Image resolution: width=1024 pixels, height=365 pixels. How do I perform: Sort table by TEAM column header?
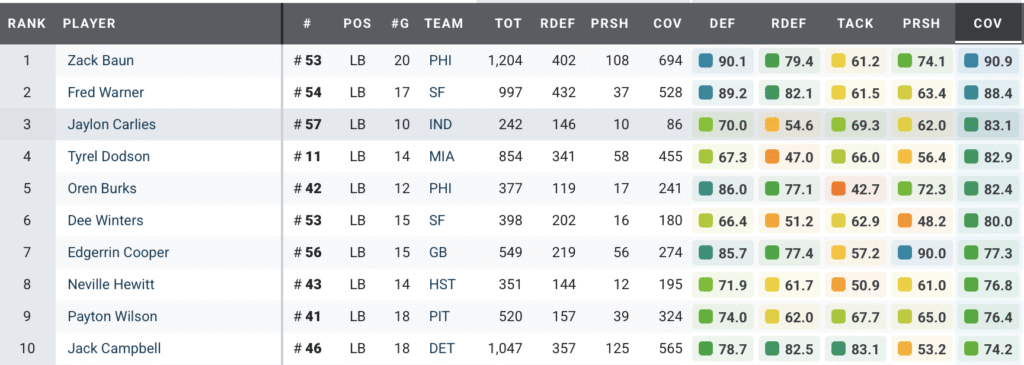point(443,24)
